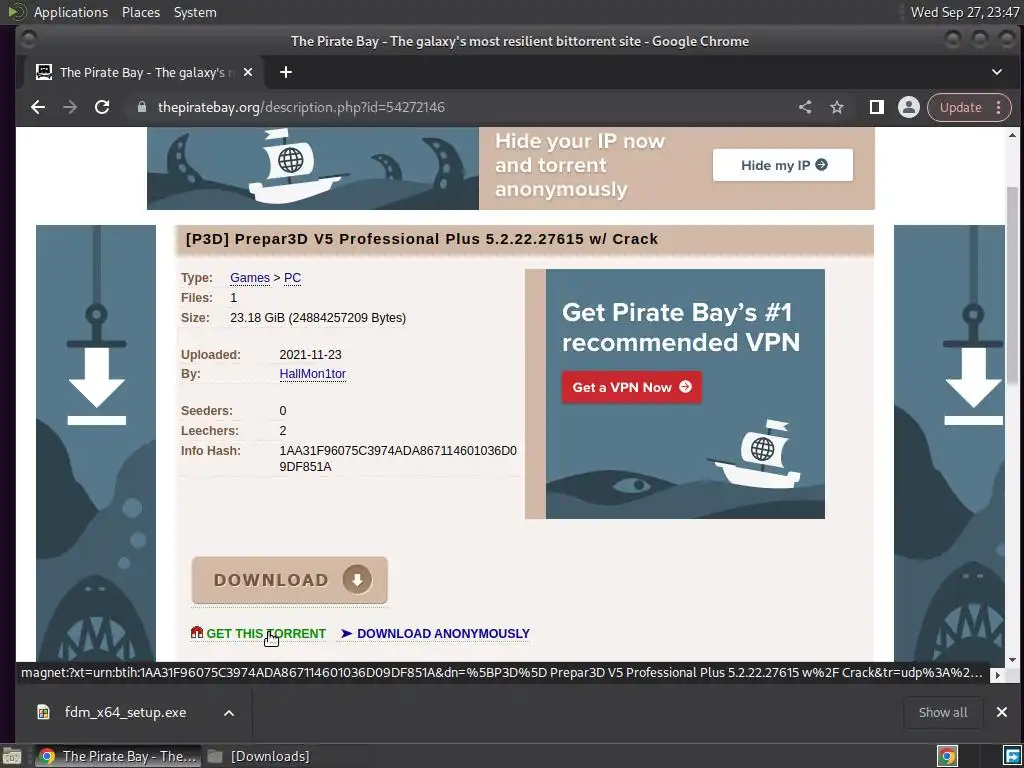This screenshot has height=768, width=1024.
Task: Open the PC subcategory link
Action: 292,278
